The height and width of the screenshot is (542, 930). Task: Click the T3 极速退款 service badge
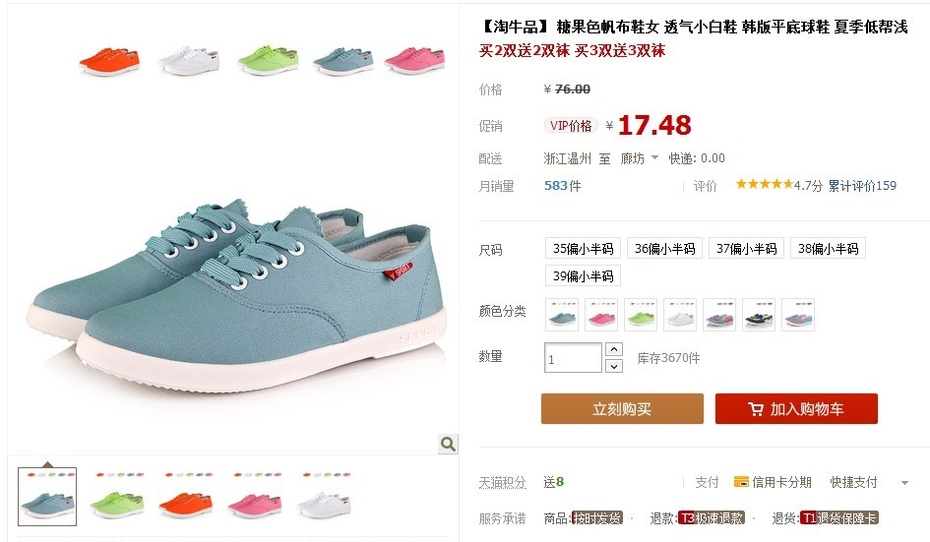point(711,518)
